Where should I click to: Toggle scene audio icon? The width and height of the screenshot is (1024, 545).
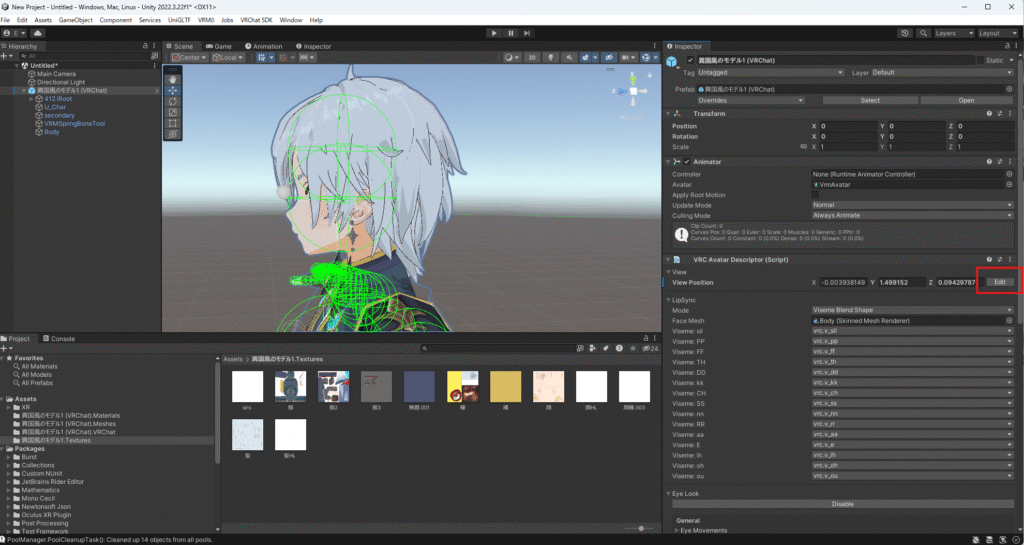pyautogui.click(x=569, y=57)
